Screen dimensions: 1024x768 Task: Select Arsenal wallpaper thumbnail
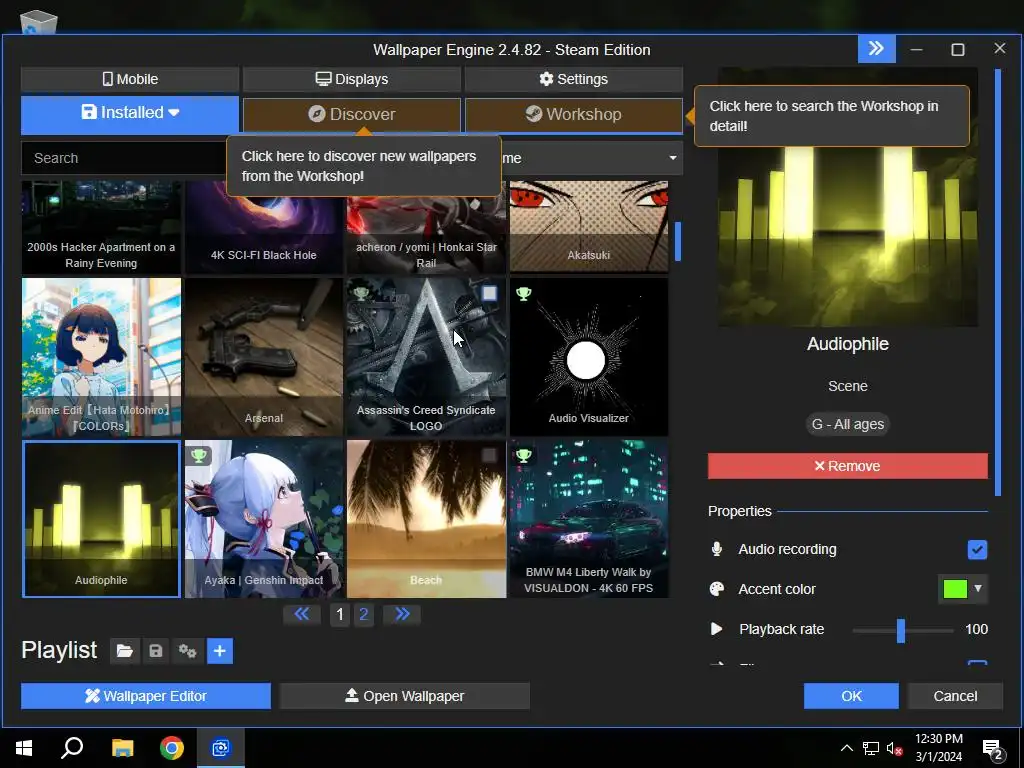264,357
